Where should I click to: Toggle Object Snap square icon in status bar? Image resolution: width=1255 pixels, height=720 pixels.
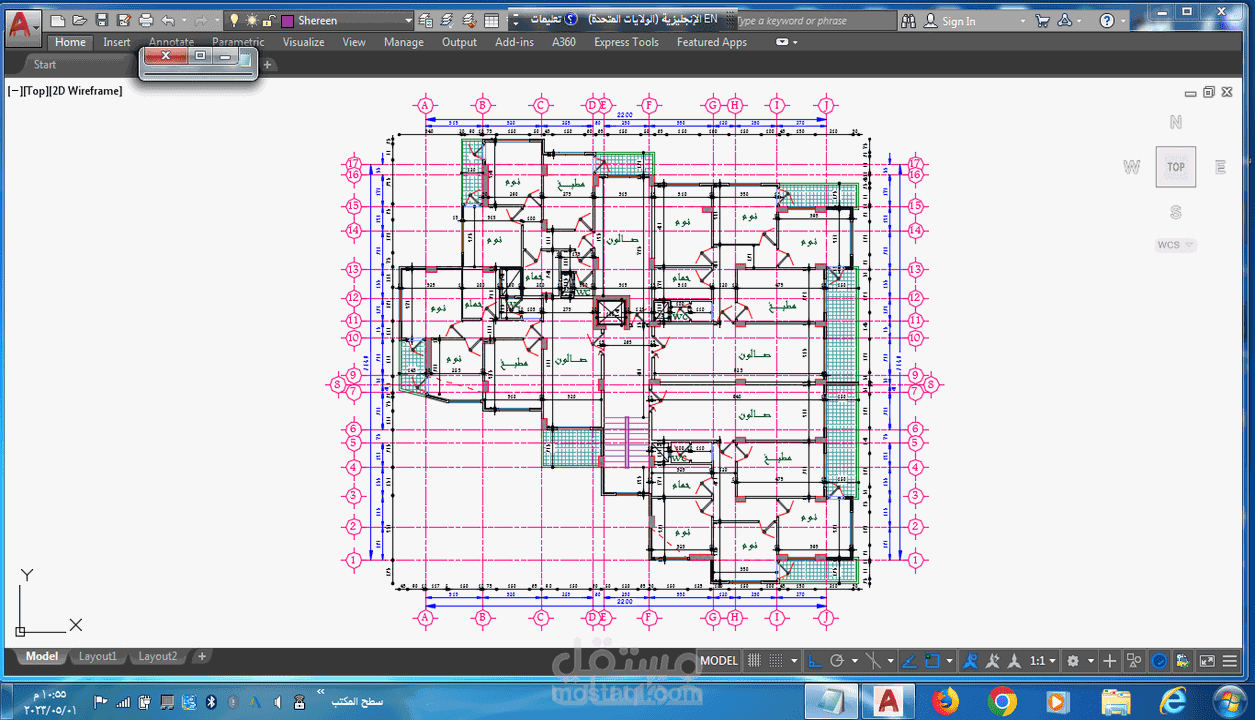pyautogui.click(x=932, y=661)
